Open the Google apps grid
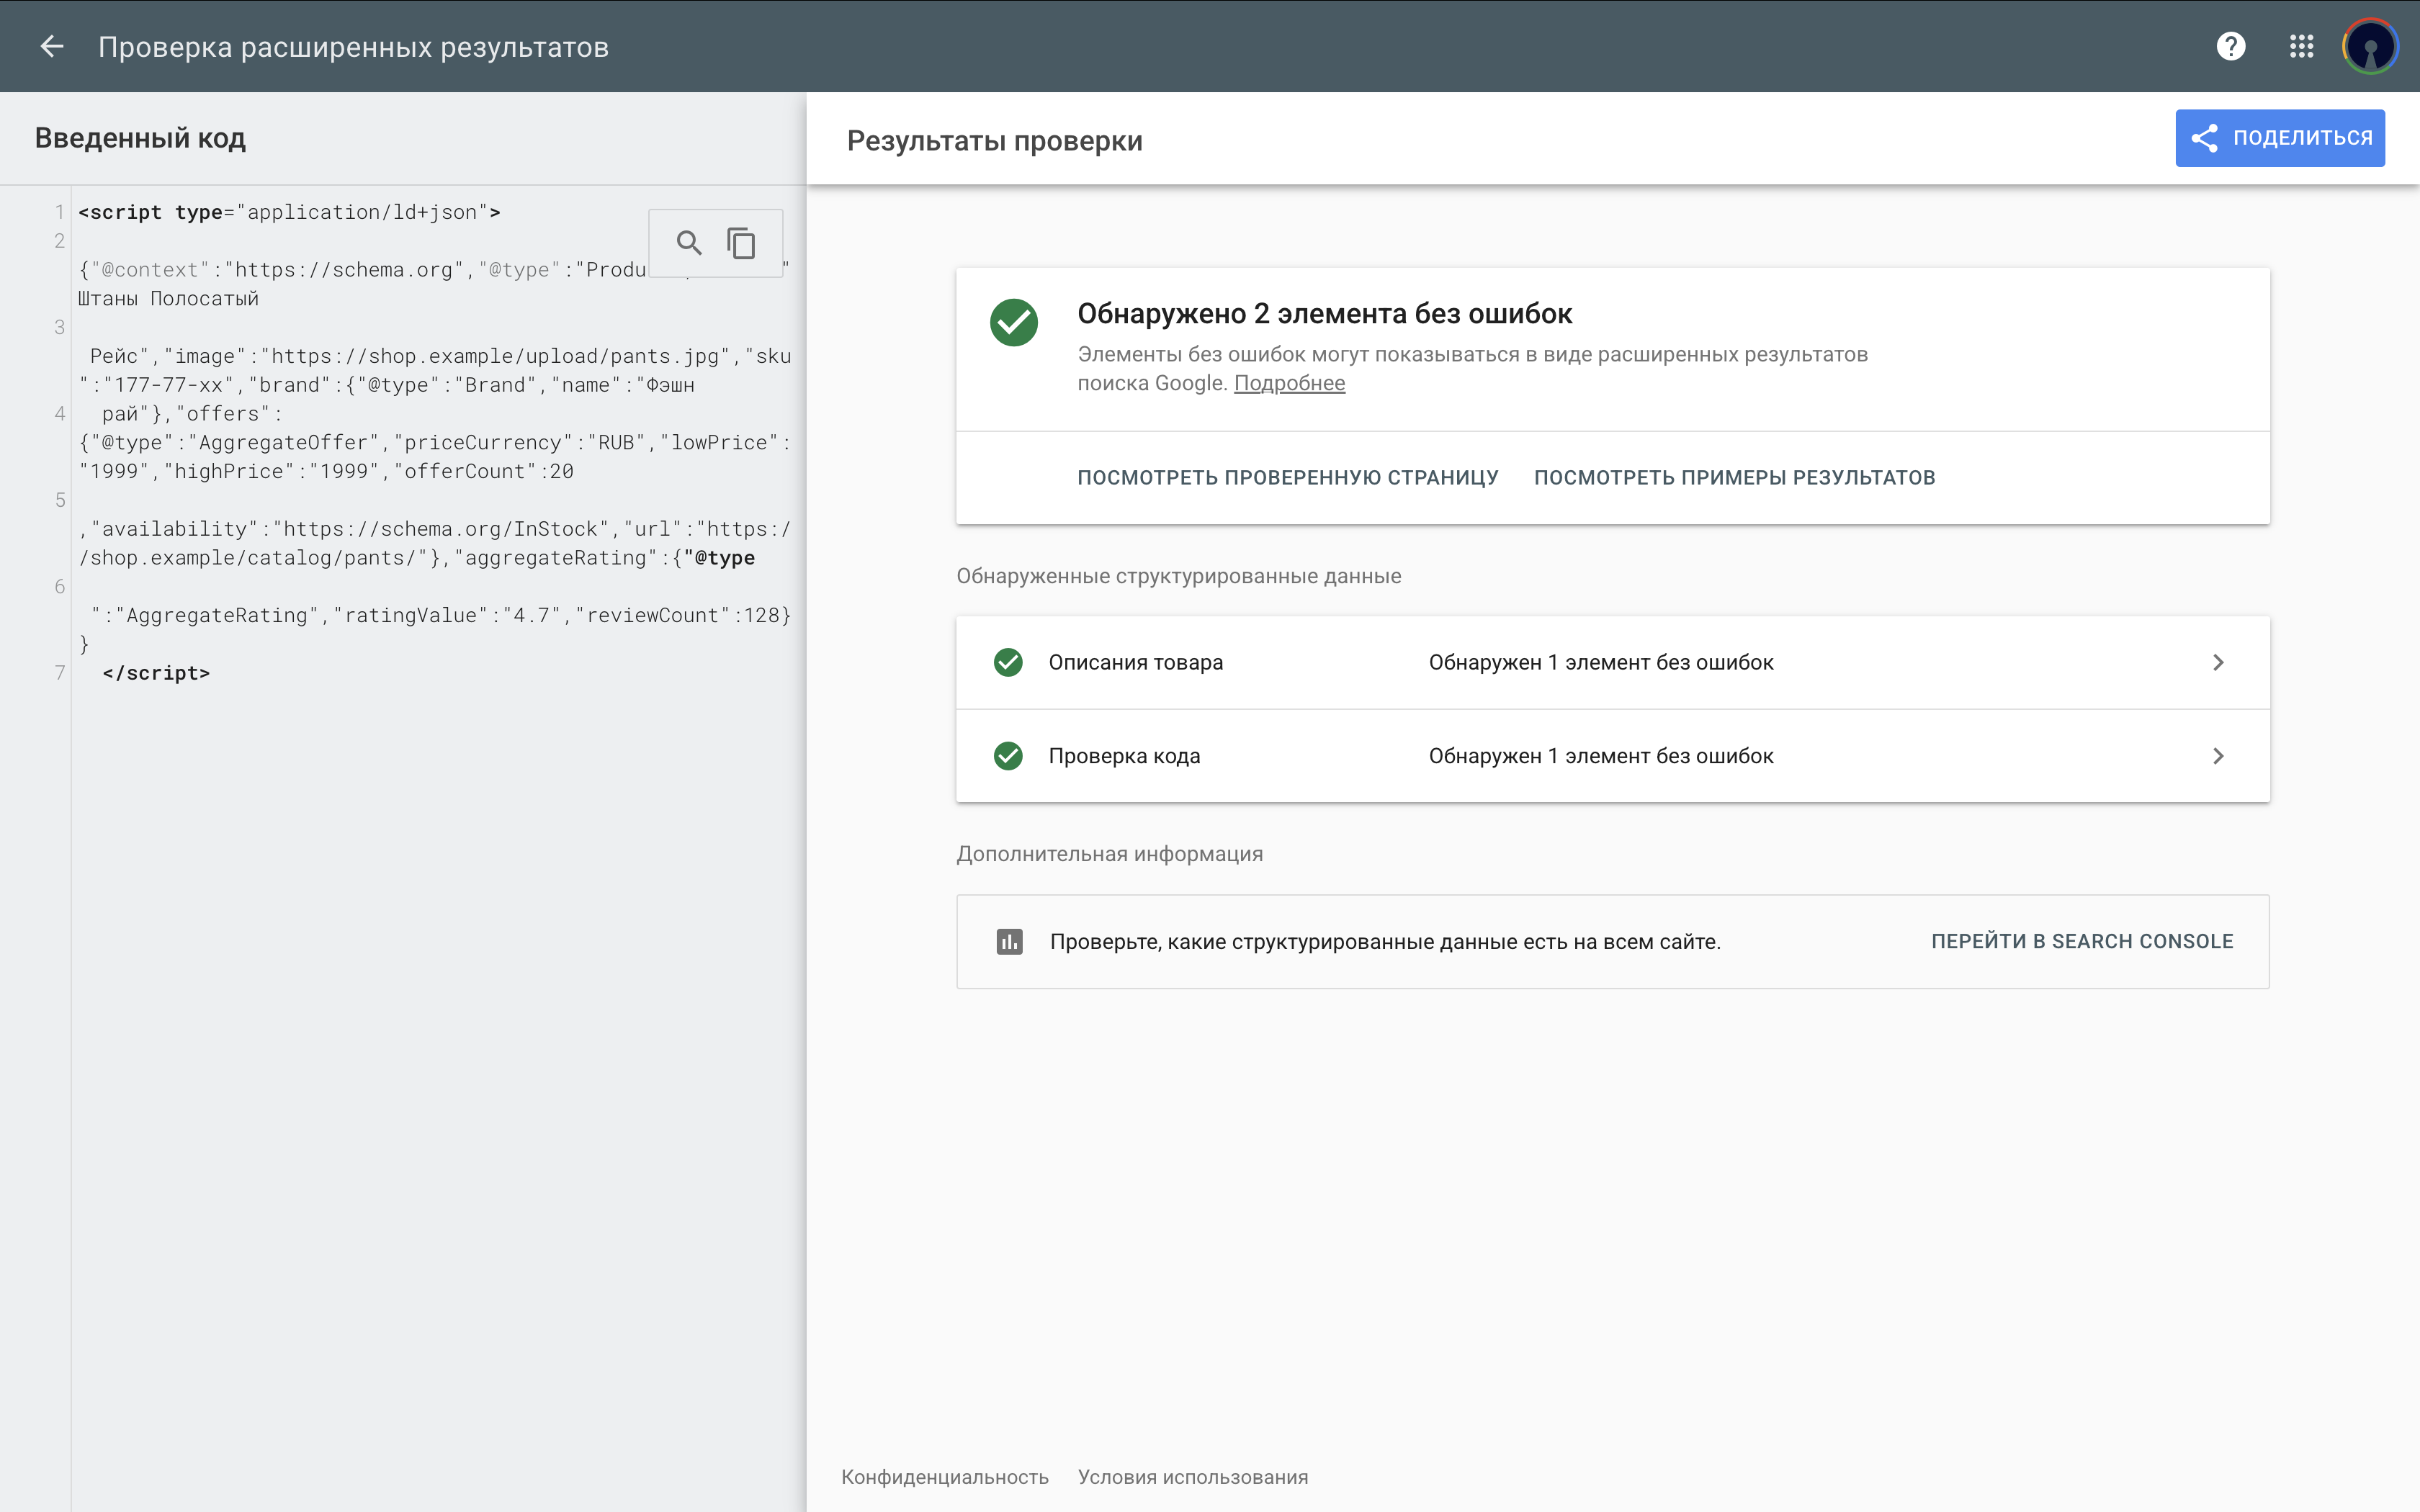Screen dimensions: 2420x1512 coord(2301,46)
